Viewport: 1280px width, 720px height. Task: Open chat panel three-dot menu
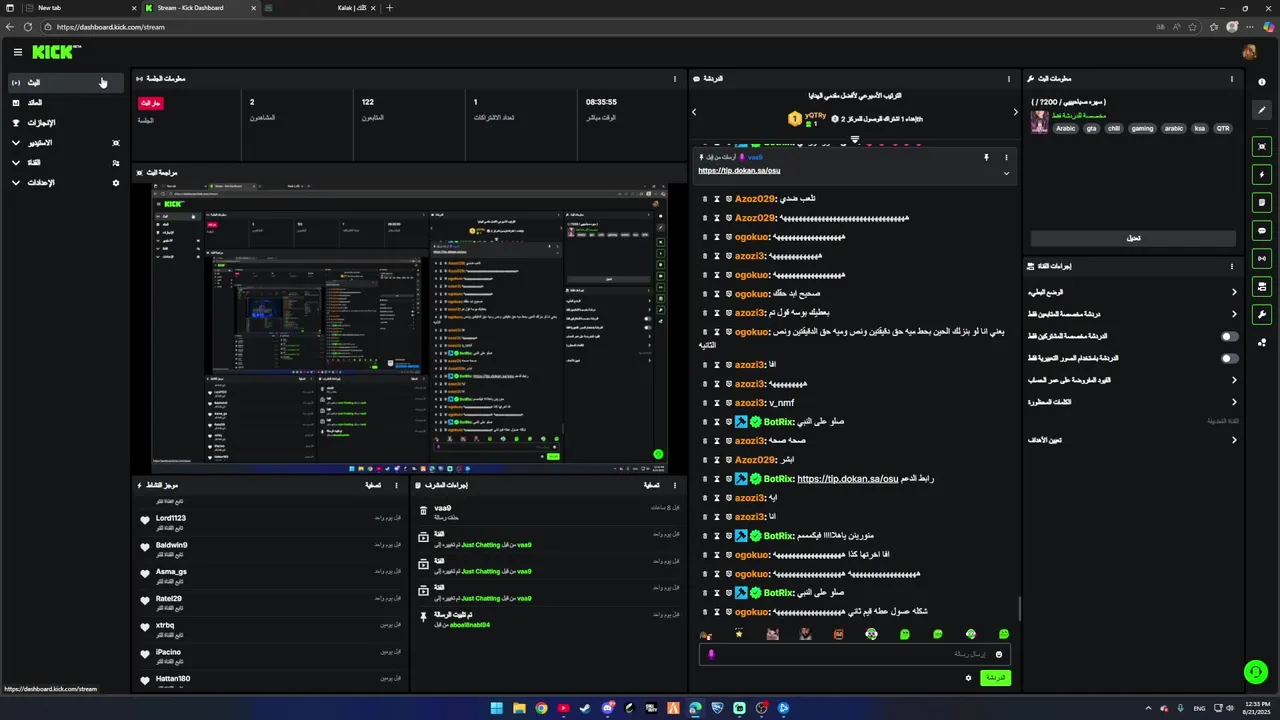tap(1011, 79)
